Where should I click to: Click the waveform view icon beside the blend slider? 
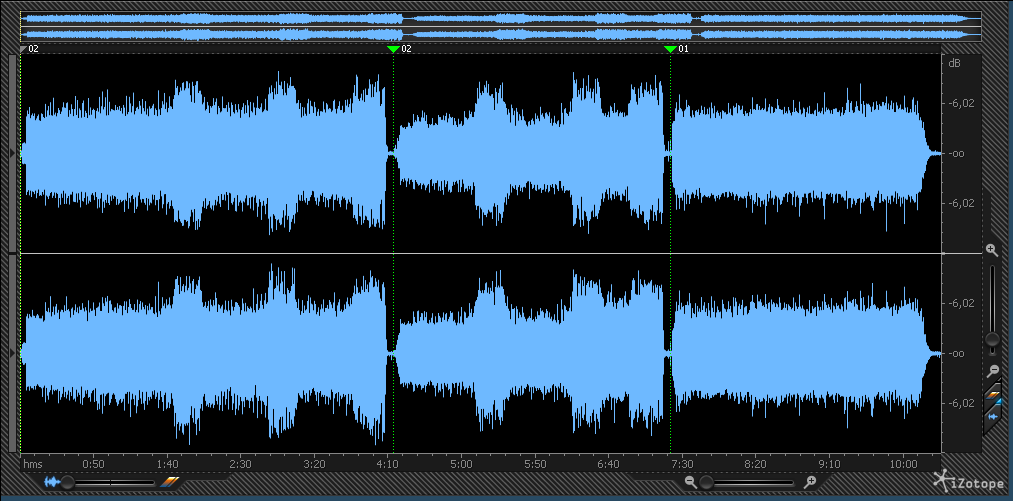[x=52, y=482]
